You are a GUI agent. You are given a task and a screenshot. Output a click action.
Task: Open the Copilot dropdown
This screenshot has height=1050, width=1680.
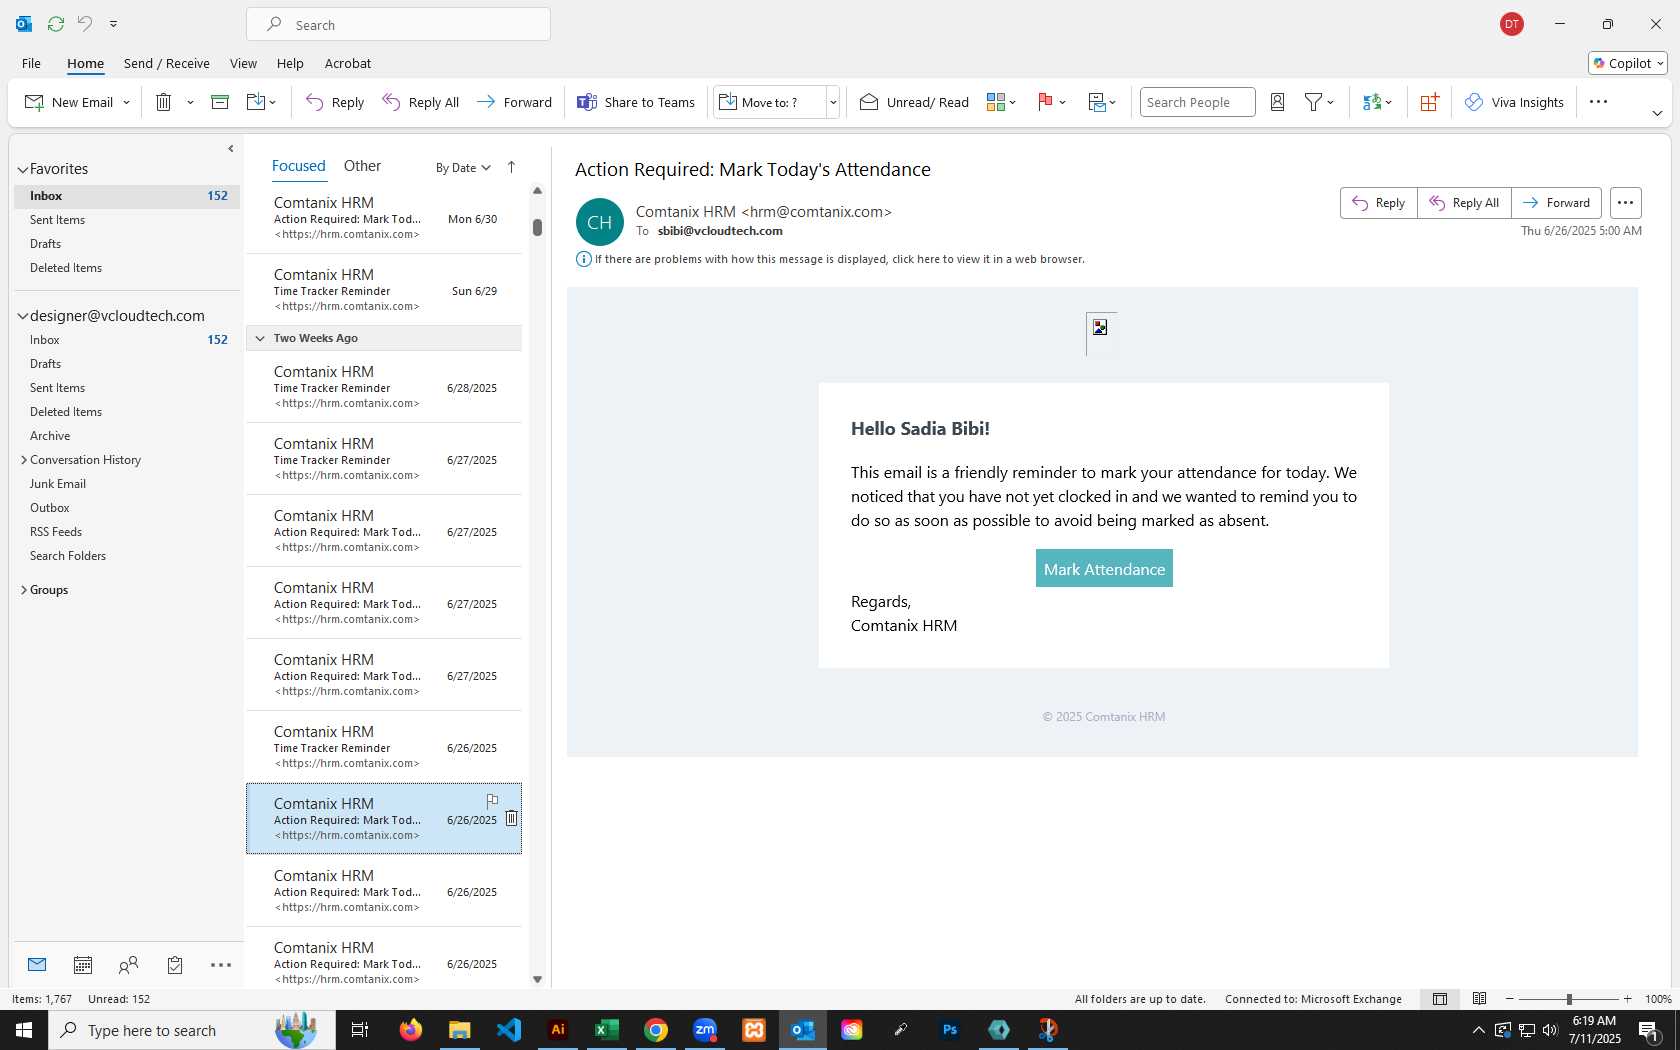click(x=1628, y=63)
